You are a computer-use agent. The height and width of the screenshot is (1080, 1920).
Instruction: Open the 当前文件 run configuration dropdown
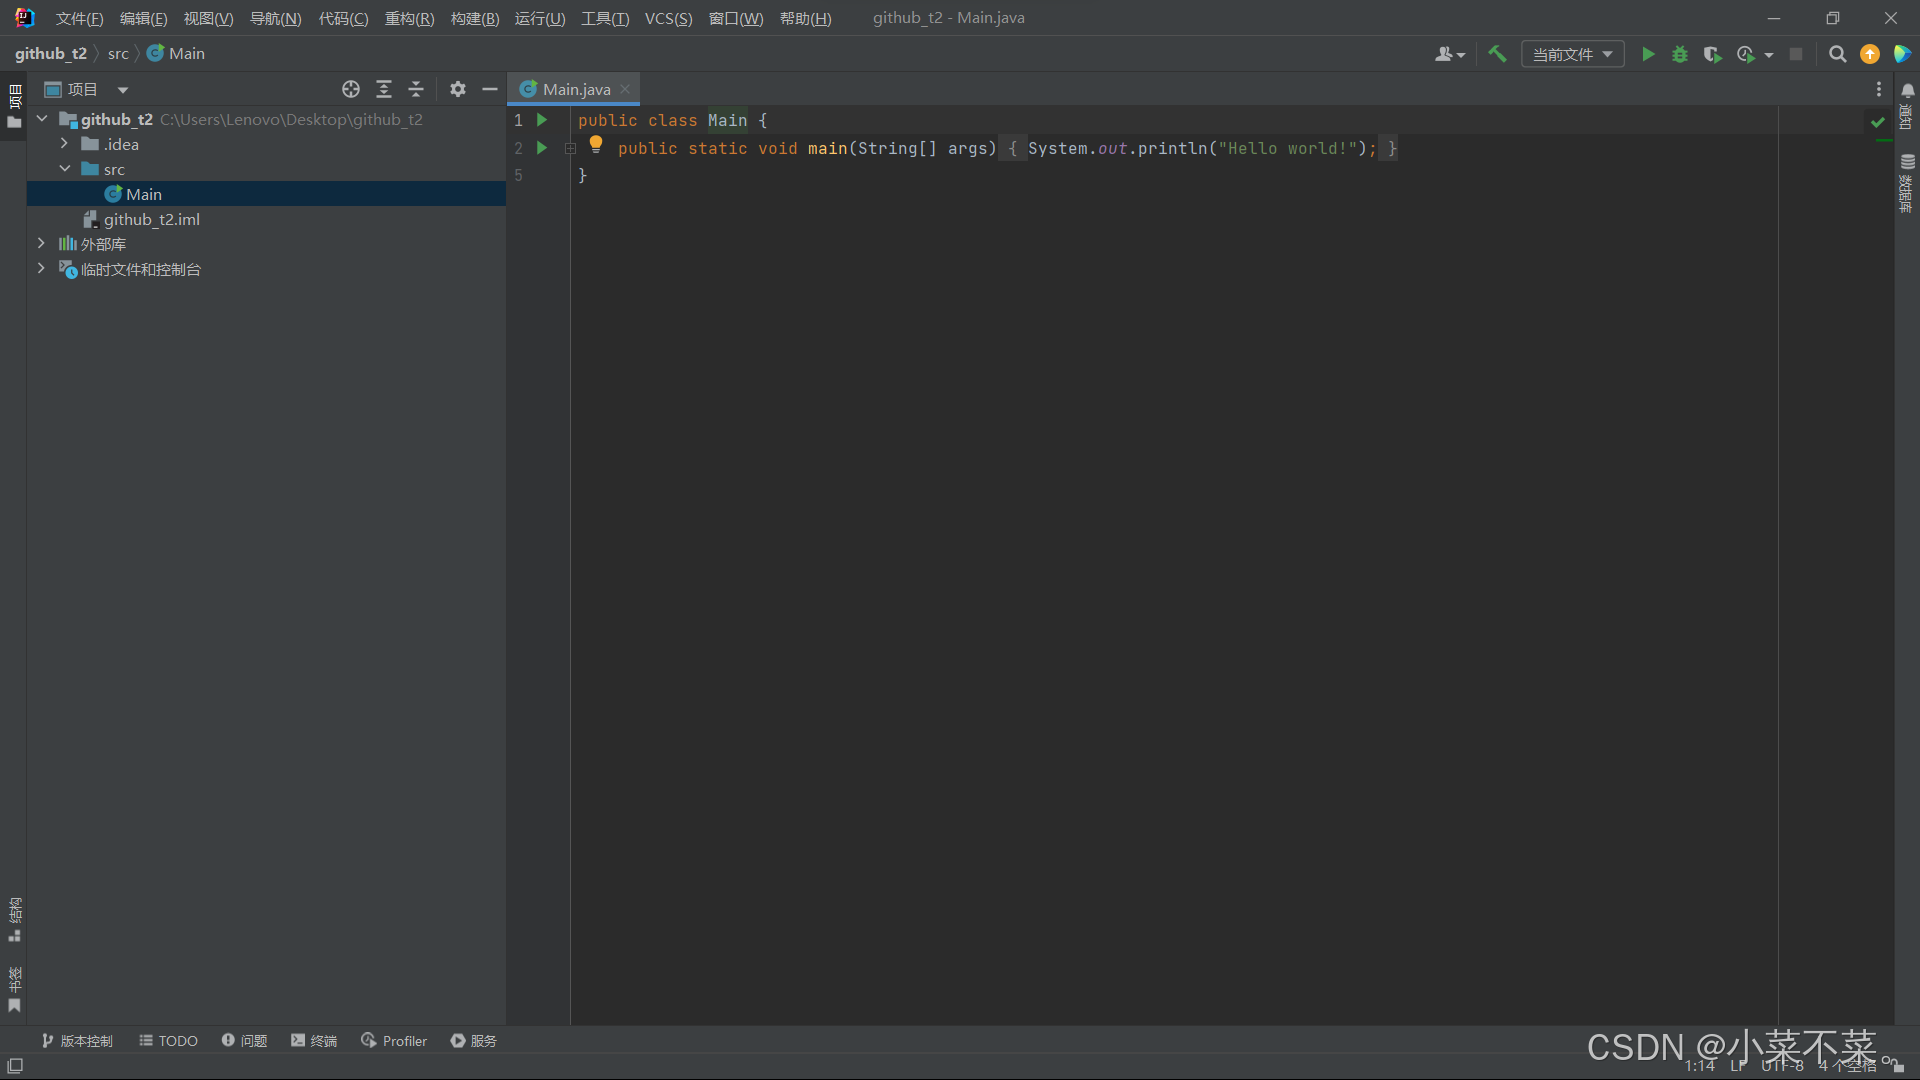[x=1572, y=54]
